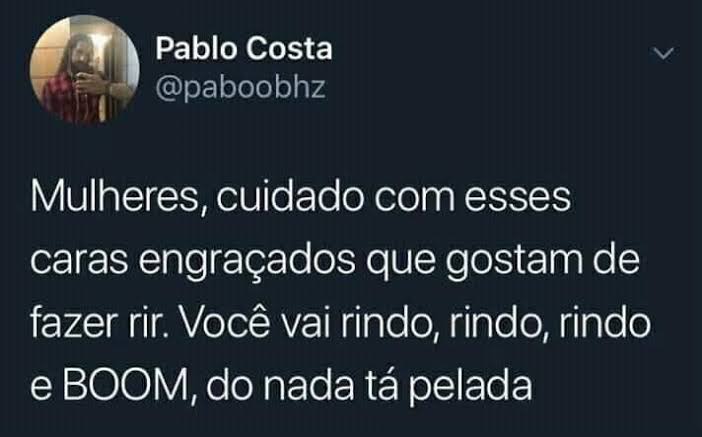Click the word gostam in the tweet
This screenshot has width=702, height=437.
point(514,262)
